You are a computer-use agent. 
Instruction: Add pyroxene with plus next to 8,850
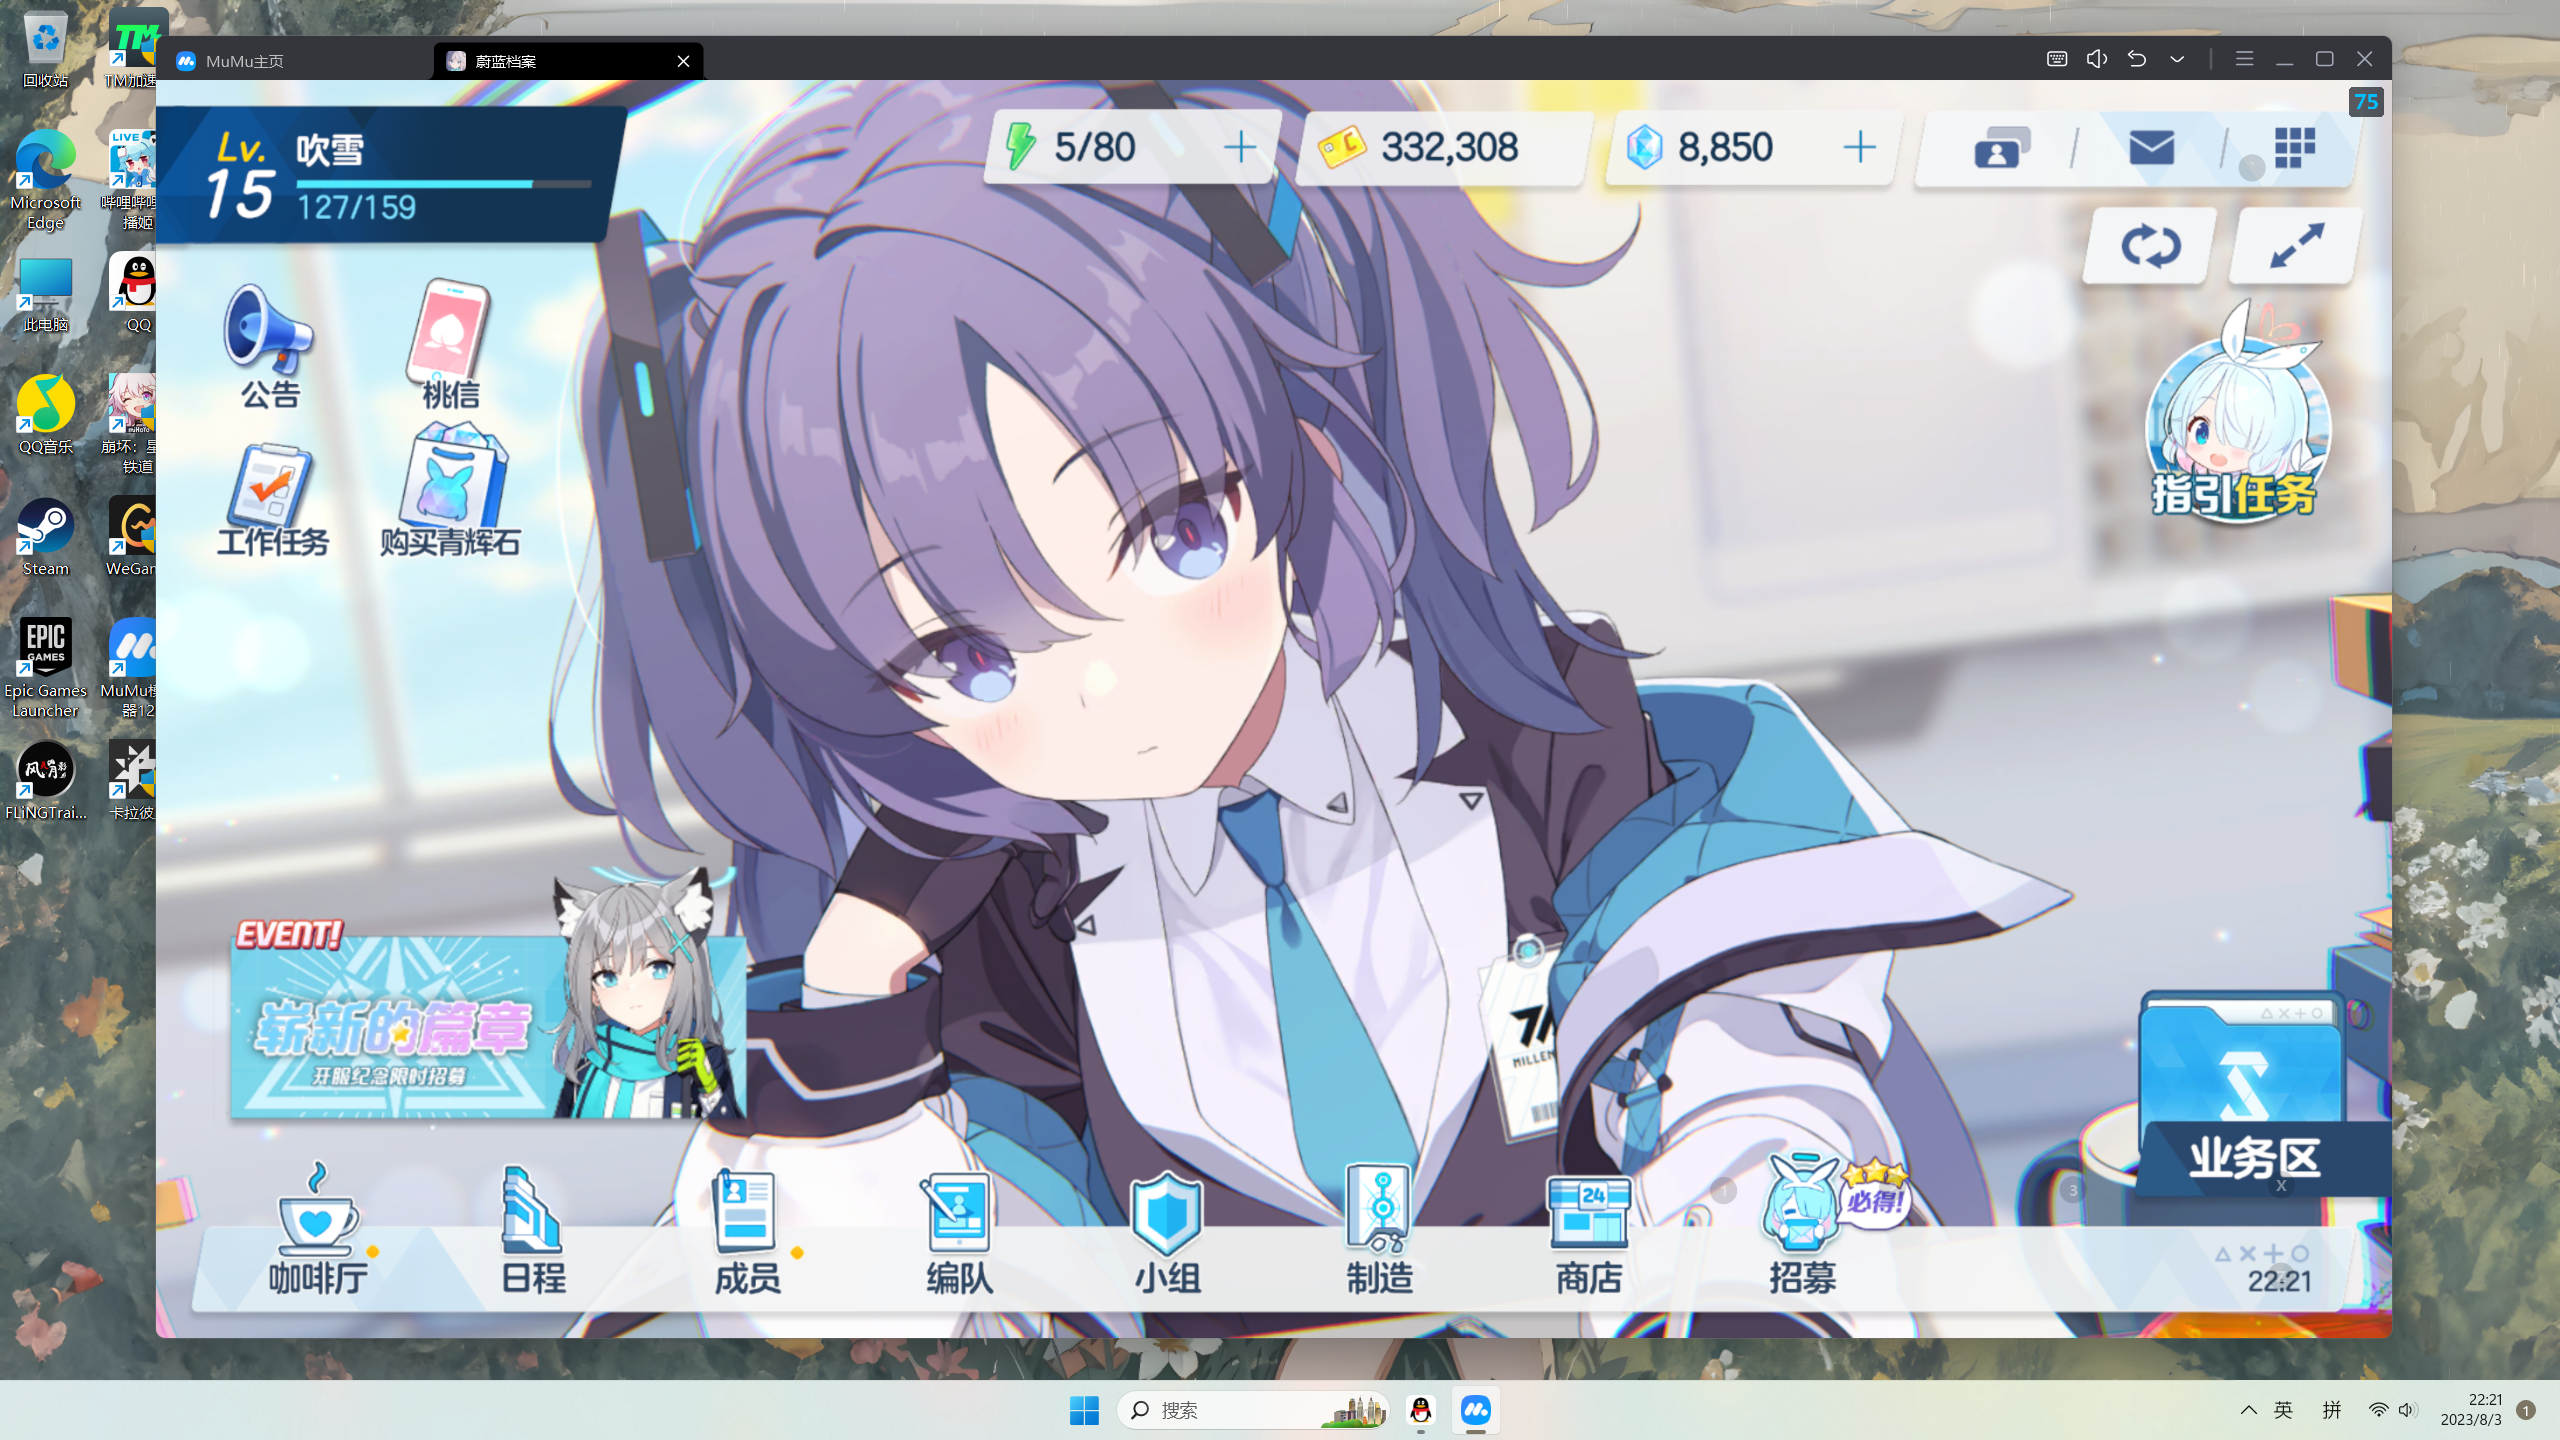[x=1859, y=147]
